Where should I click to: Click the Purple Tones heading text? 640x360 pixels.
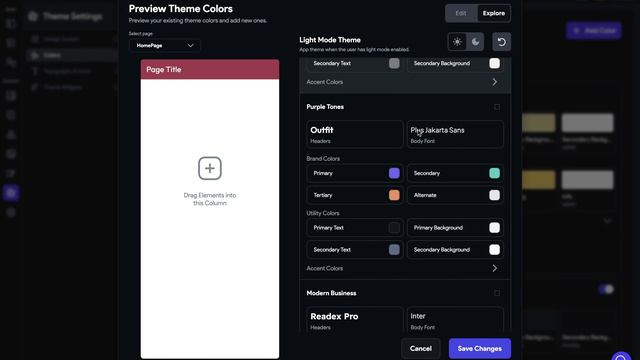[325, 107]
